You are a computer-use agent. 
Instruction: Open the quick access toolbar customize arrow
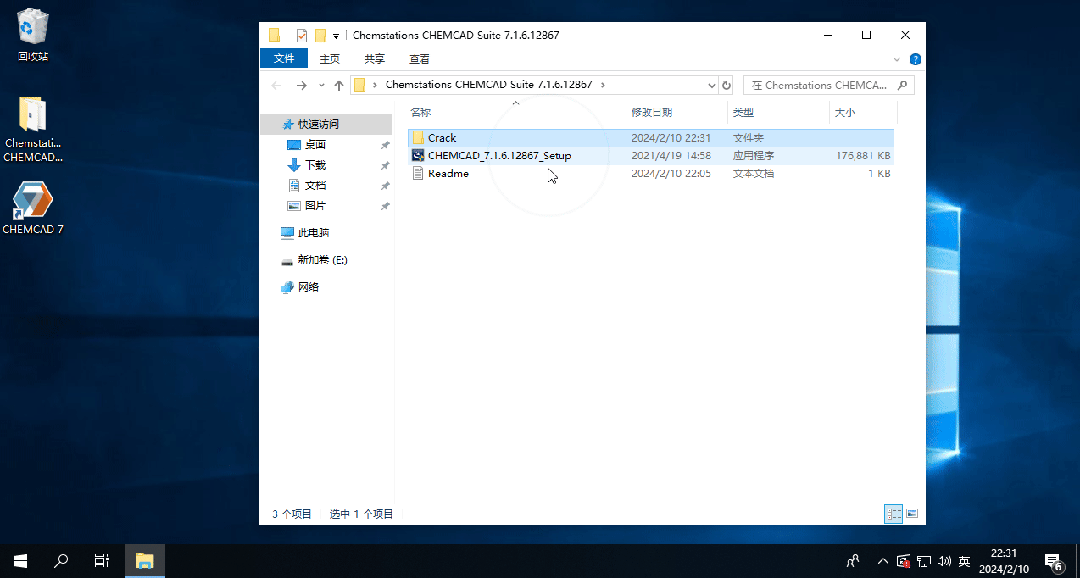(336, 36)
